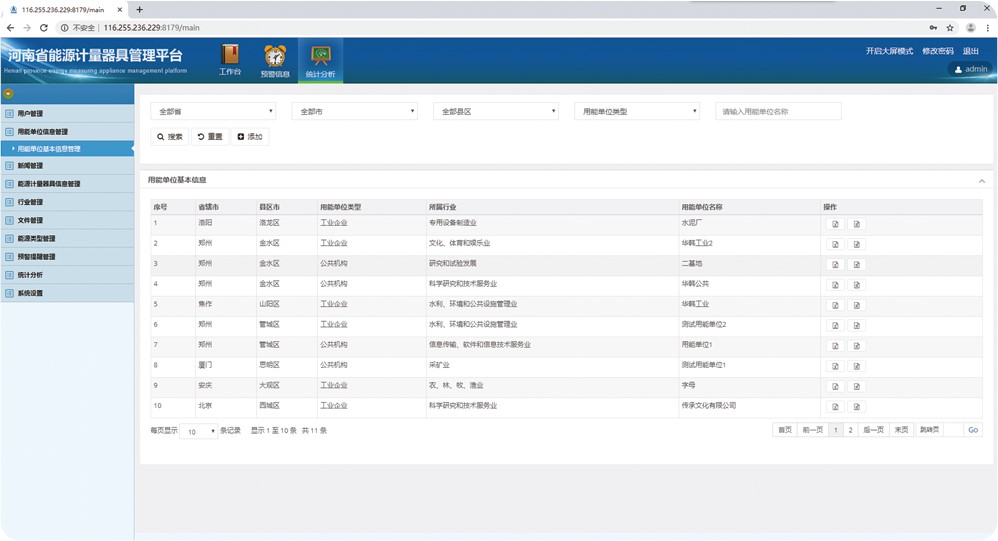This screenshot has height=541, width=998.
Task: Open the 行业管理 sidebar item
Action: click(x=67, y=202)
